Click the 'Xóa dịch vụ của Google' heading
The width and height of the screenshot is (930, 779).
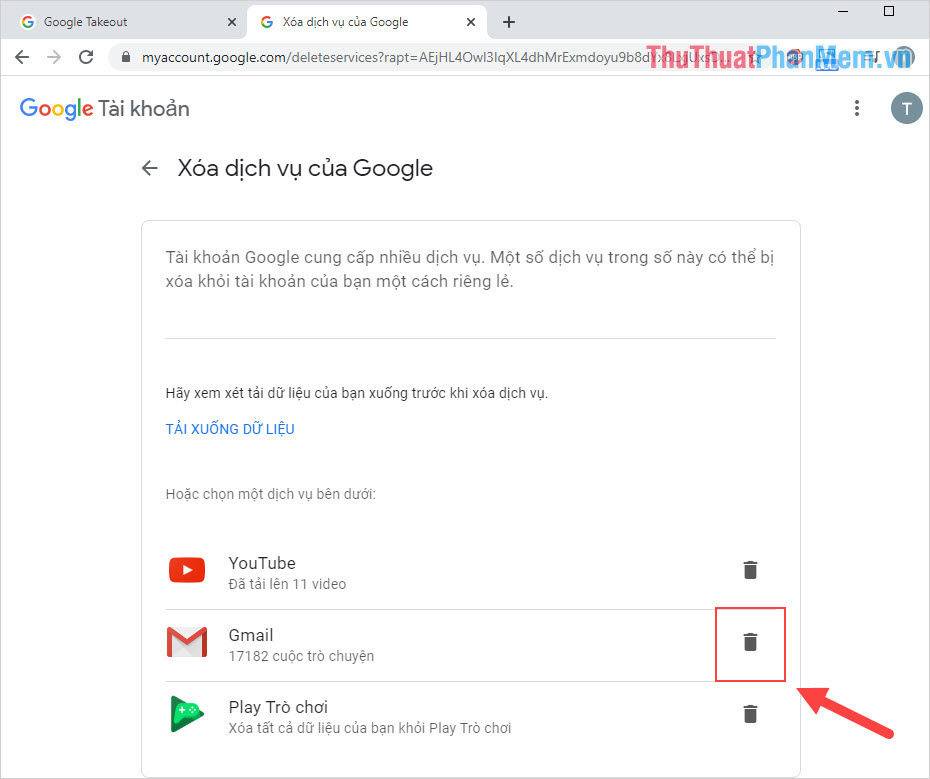click(x=305, y=168)
